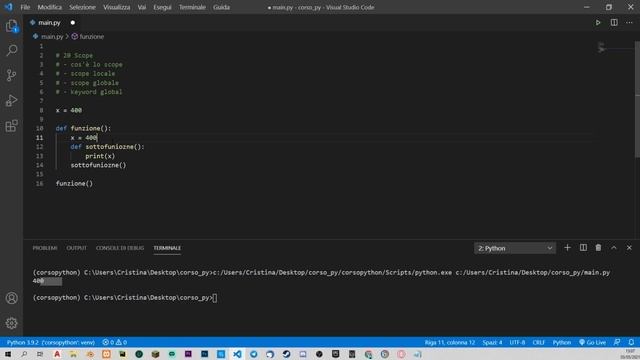The image size is (640, 360).
Task: Open the Search view in activity bar
Action: [x=11, y=50]
